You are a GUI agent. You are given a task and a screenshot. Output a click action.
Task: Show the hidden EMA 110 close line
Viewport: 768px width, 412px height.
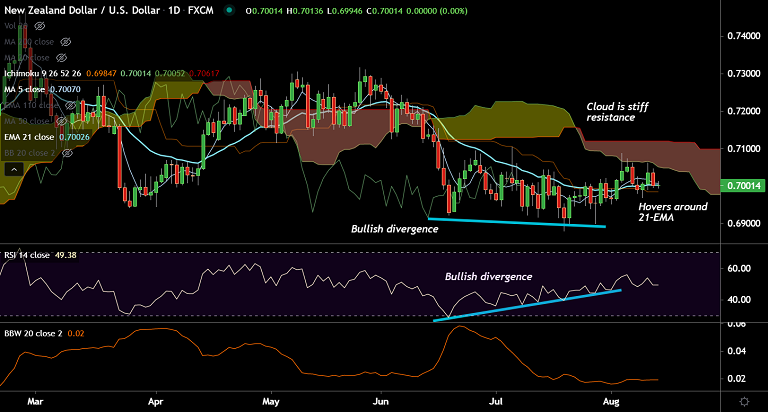(x=71, y=105)
